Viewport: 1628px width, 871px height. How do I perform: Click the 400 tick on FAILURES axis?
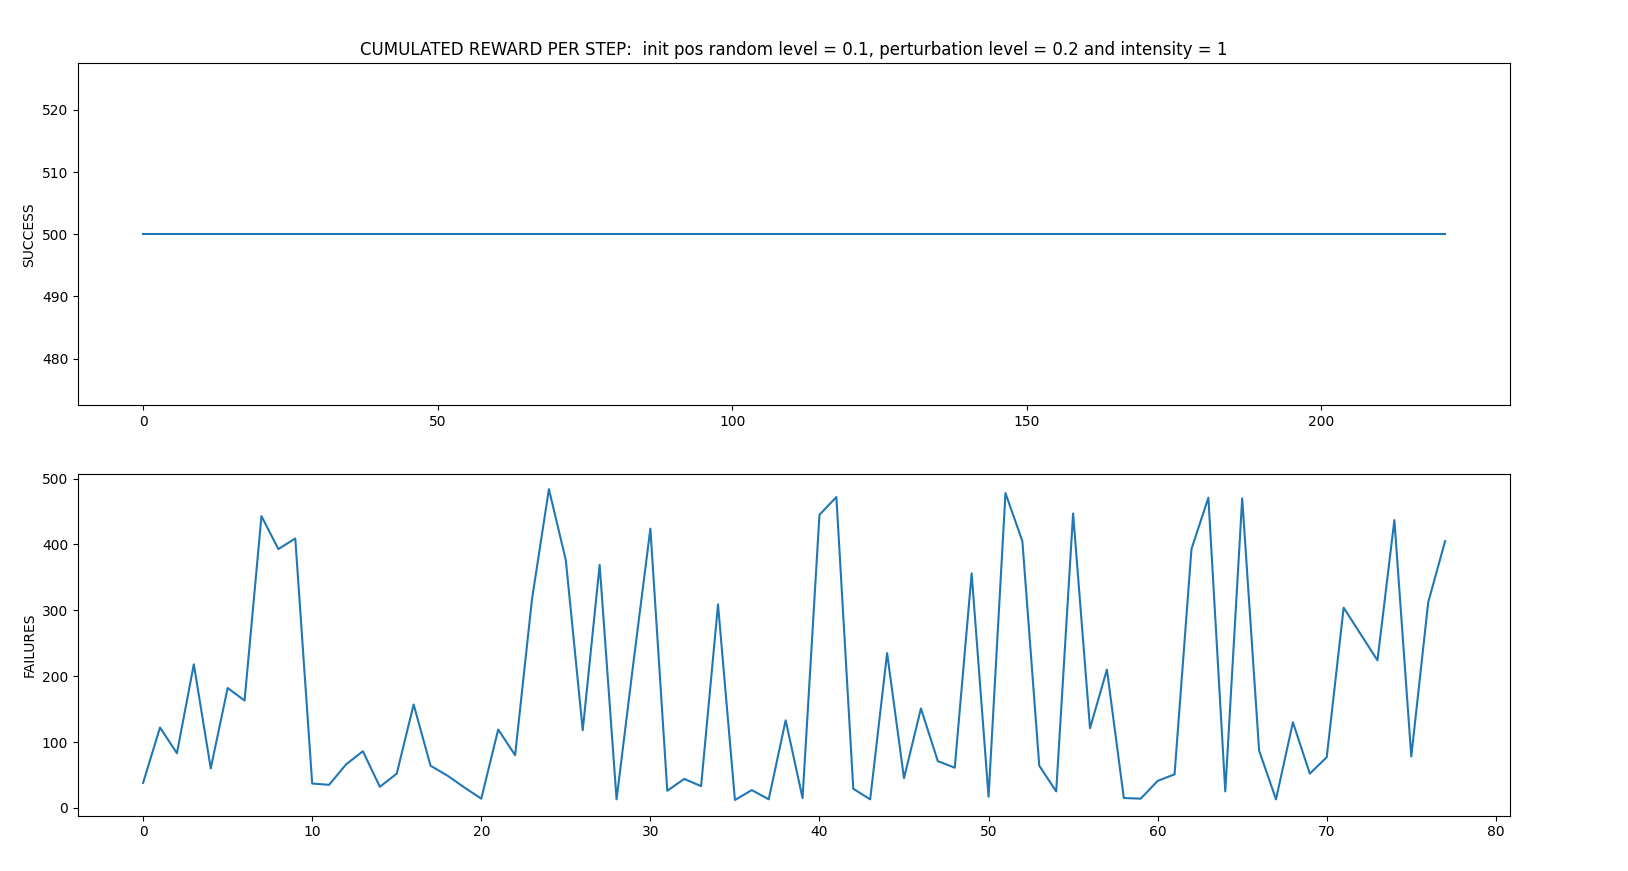pyautogui.click(x=56, y=545)
